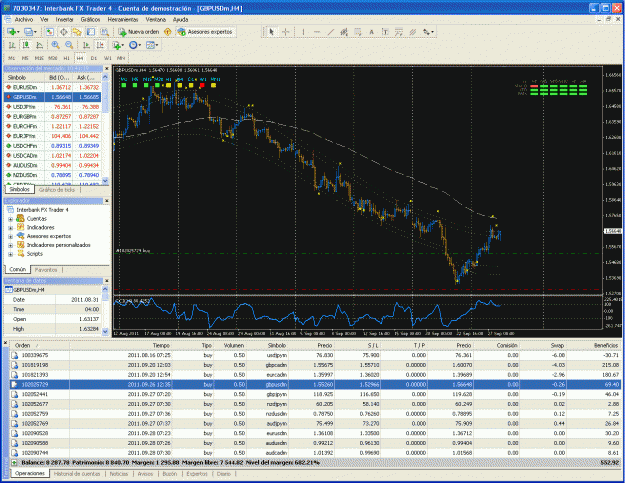Select the text 'A' tool
This screenshot has height=483, width=625.
pos(371,32)
